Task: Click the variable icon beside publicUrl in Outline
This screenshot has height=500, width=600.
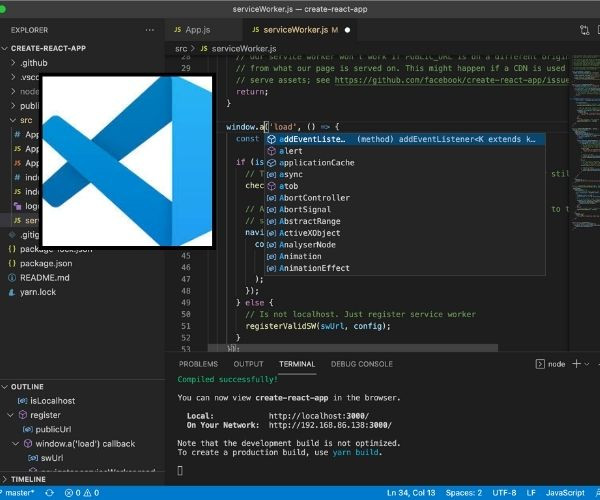Action: pyautogui.click(x=28, y=429)
